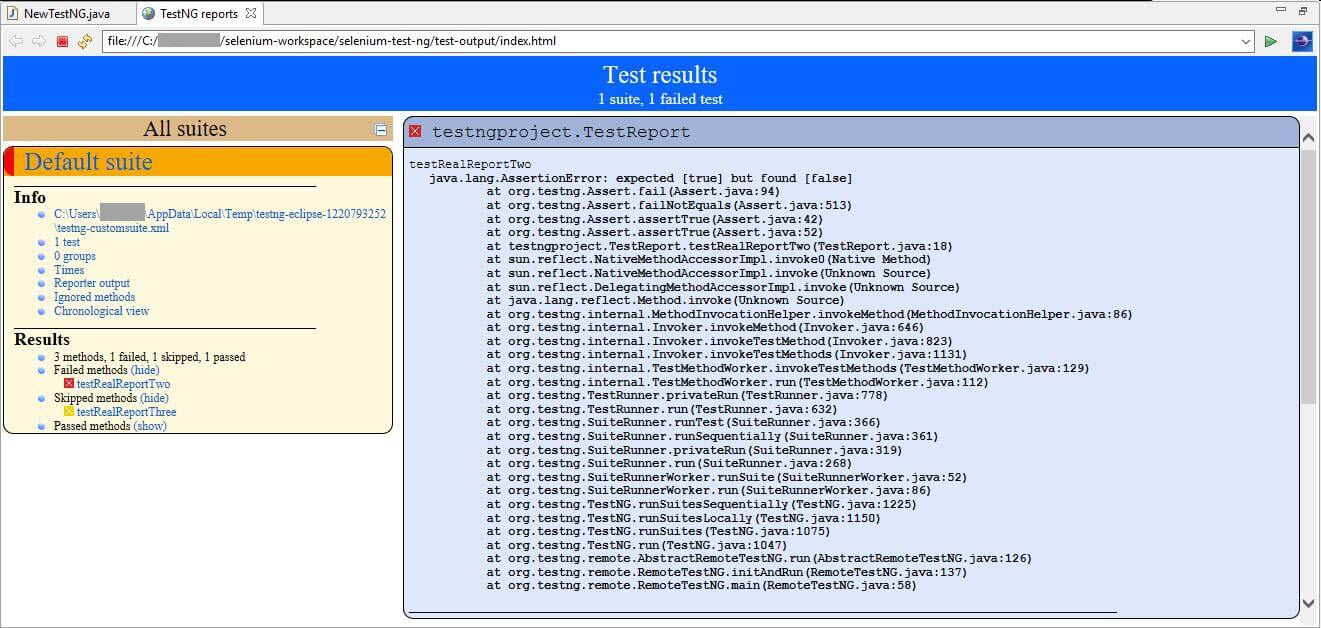1321x628 pixels.
Task: Open page in external web browser icon
Action: (1301, 41)
